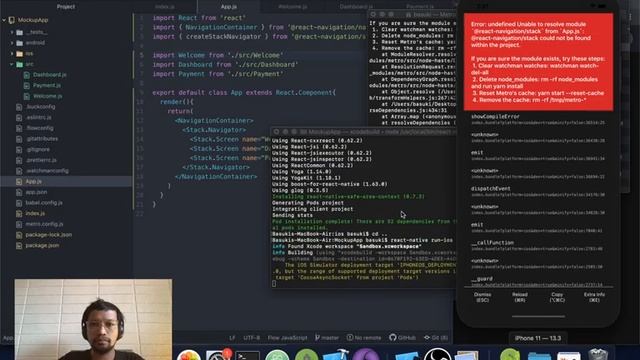Open index.js in the project tree
The image size is (640, 360).
coord(35,213)
